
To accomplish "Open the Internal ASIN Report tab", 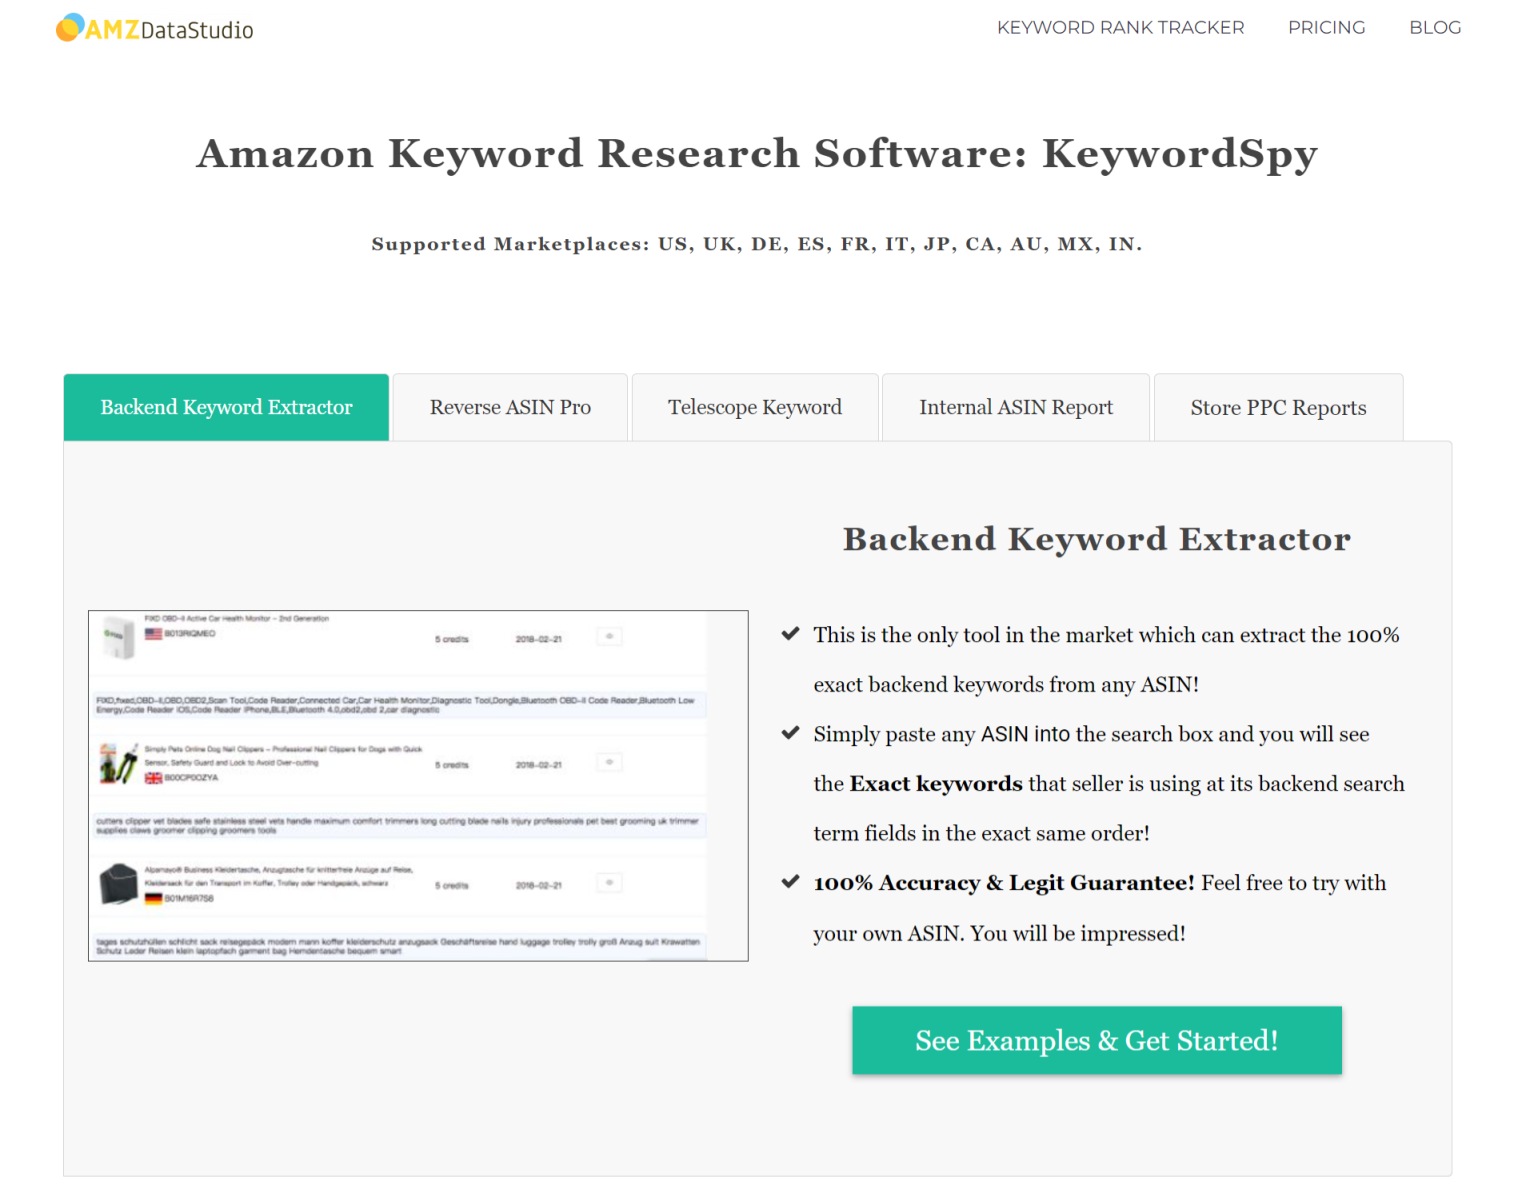I will (1015, 407).
